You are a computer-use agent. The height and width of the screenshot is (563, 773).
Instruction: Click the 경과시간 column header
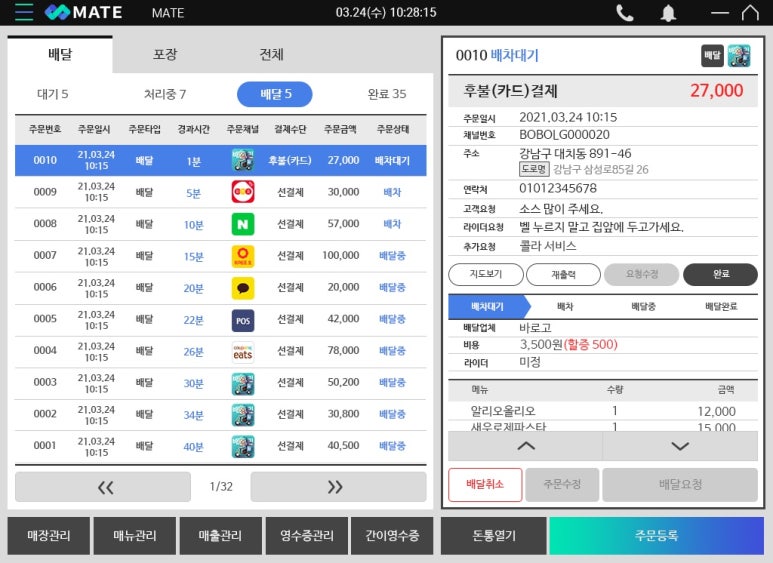[194, 129]
